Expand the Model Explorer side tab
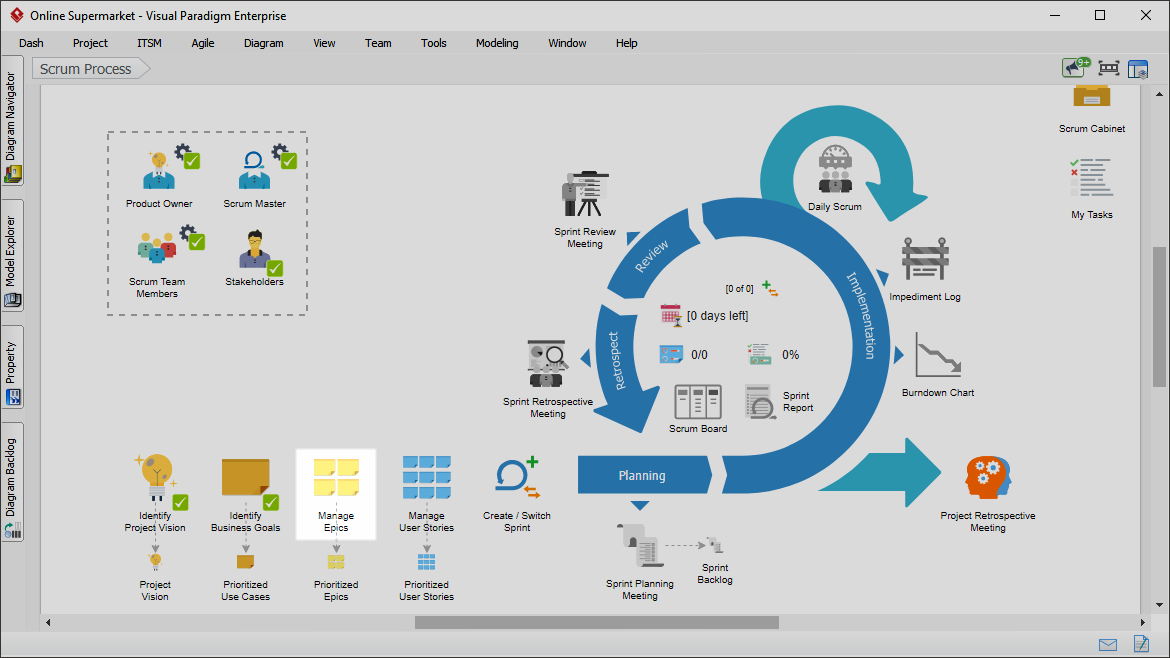The height and width of the screenshot is (658, 1170). (12, 256)
